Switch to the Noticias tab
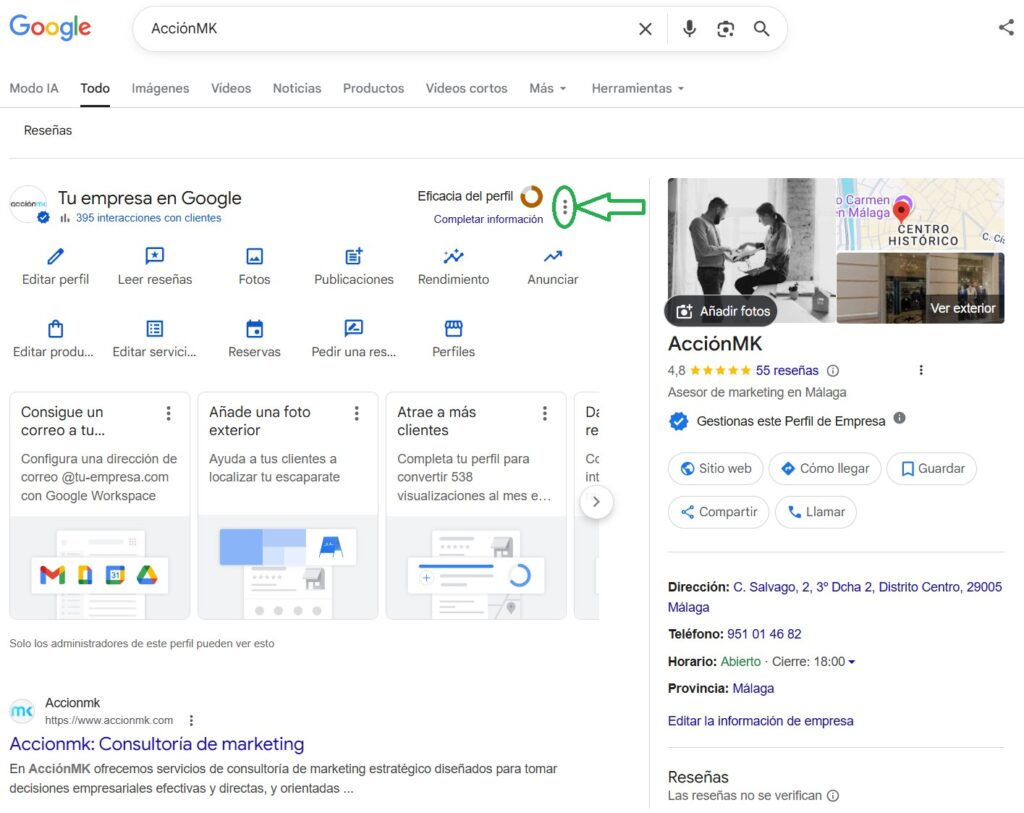 [297, 88]
